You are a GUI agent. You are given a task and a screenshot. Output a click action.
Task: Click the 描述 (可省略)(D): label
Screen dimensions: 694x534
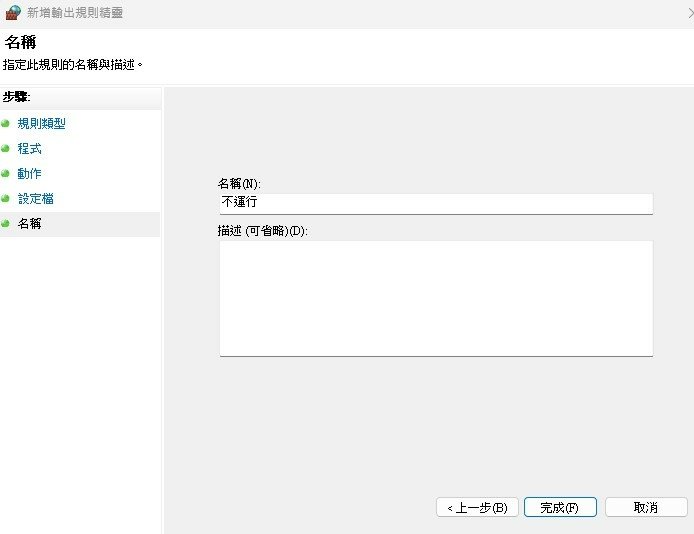[262, 231]
